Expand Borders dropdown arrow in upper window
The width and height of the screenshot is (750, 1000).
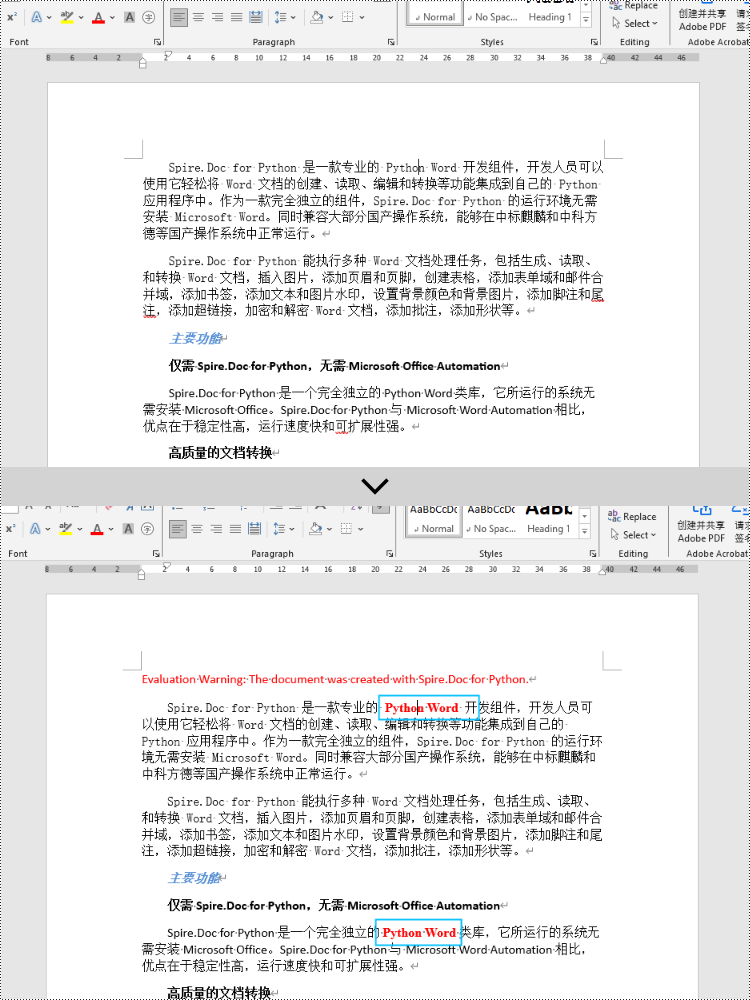click(x=362, y=18)
